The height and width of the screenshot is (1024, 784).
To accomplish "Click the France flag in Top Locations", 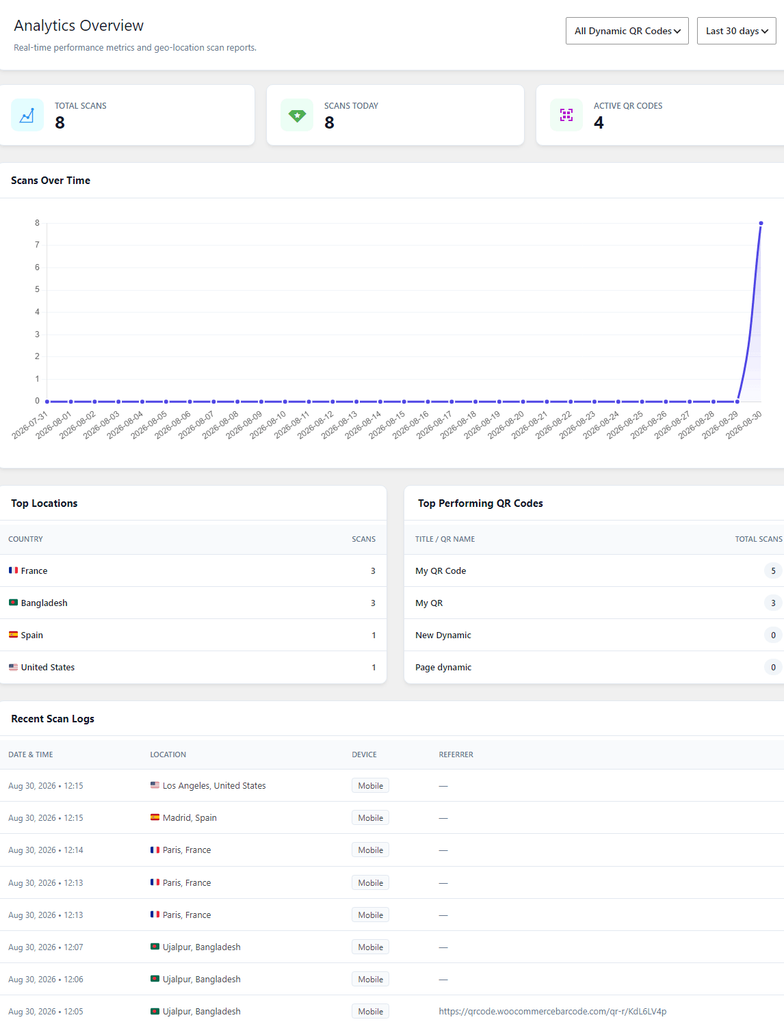I will 13,570.
